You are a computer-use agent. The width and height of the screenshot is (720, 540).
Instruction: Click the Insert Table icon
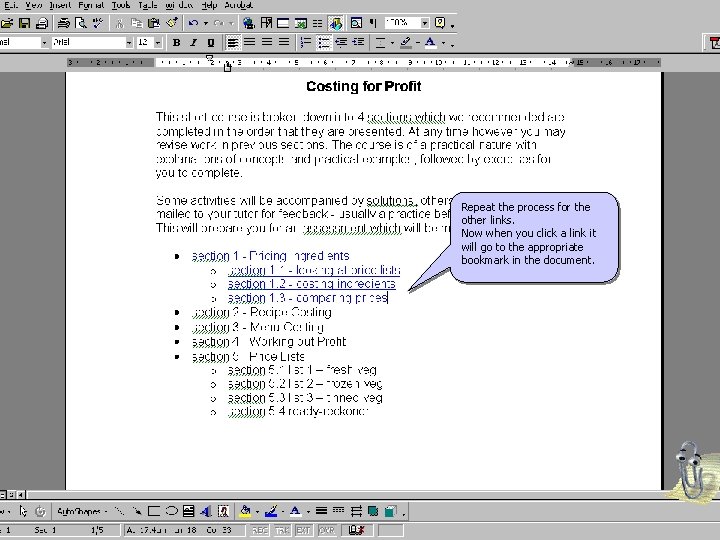[283, 23]
